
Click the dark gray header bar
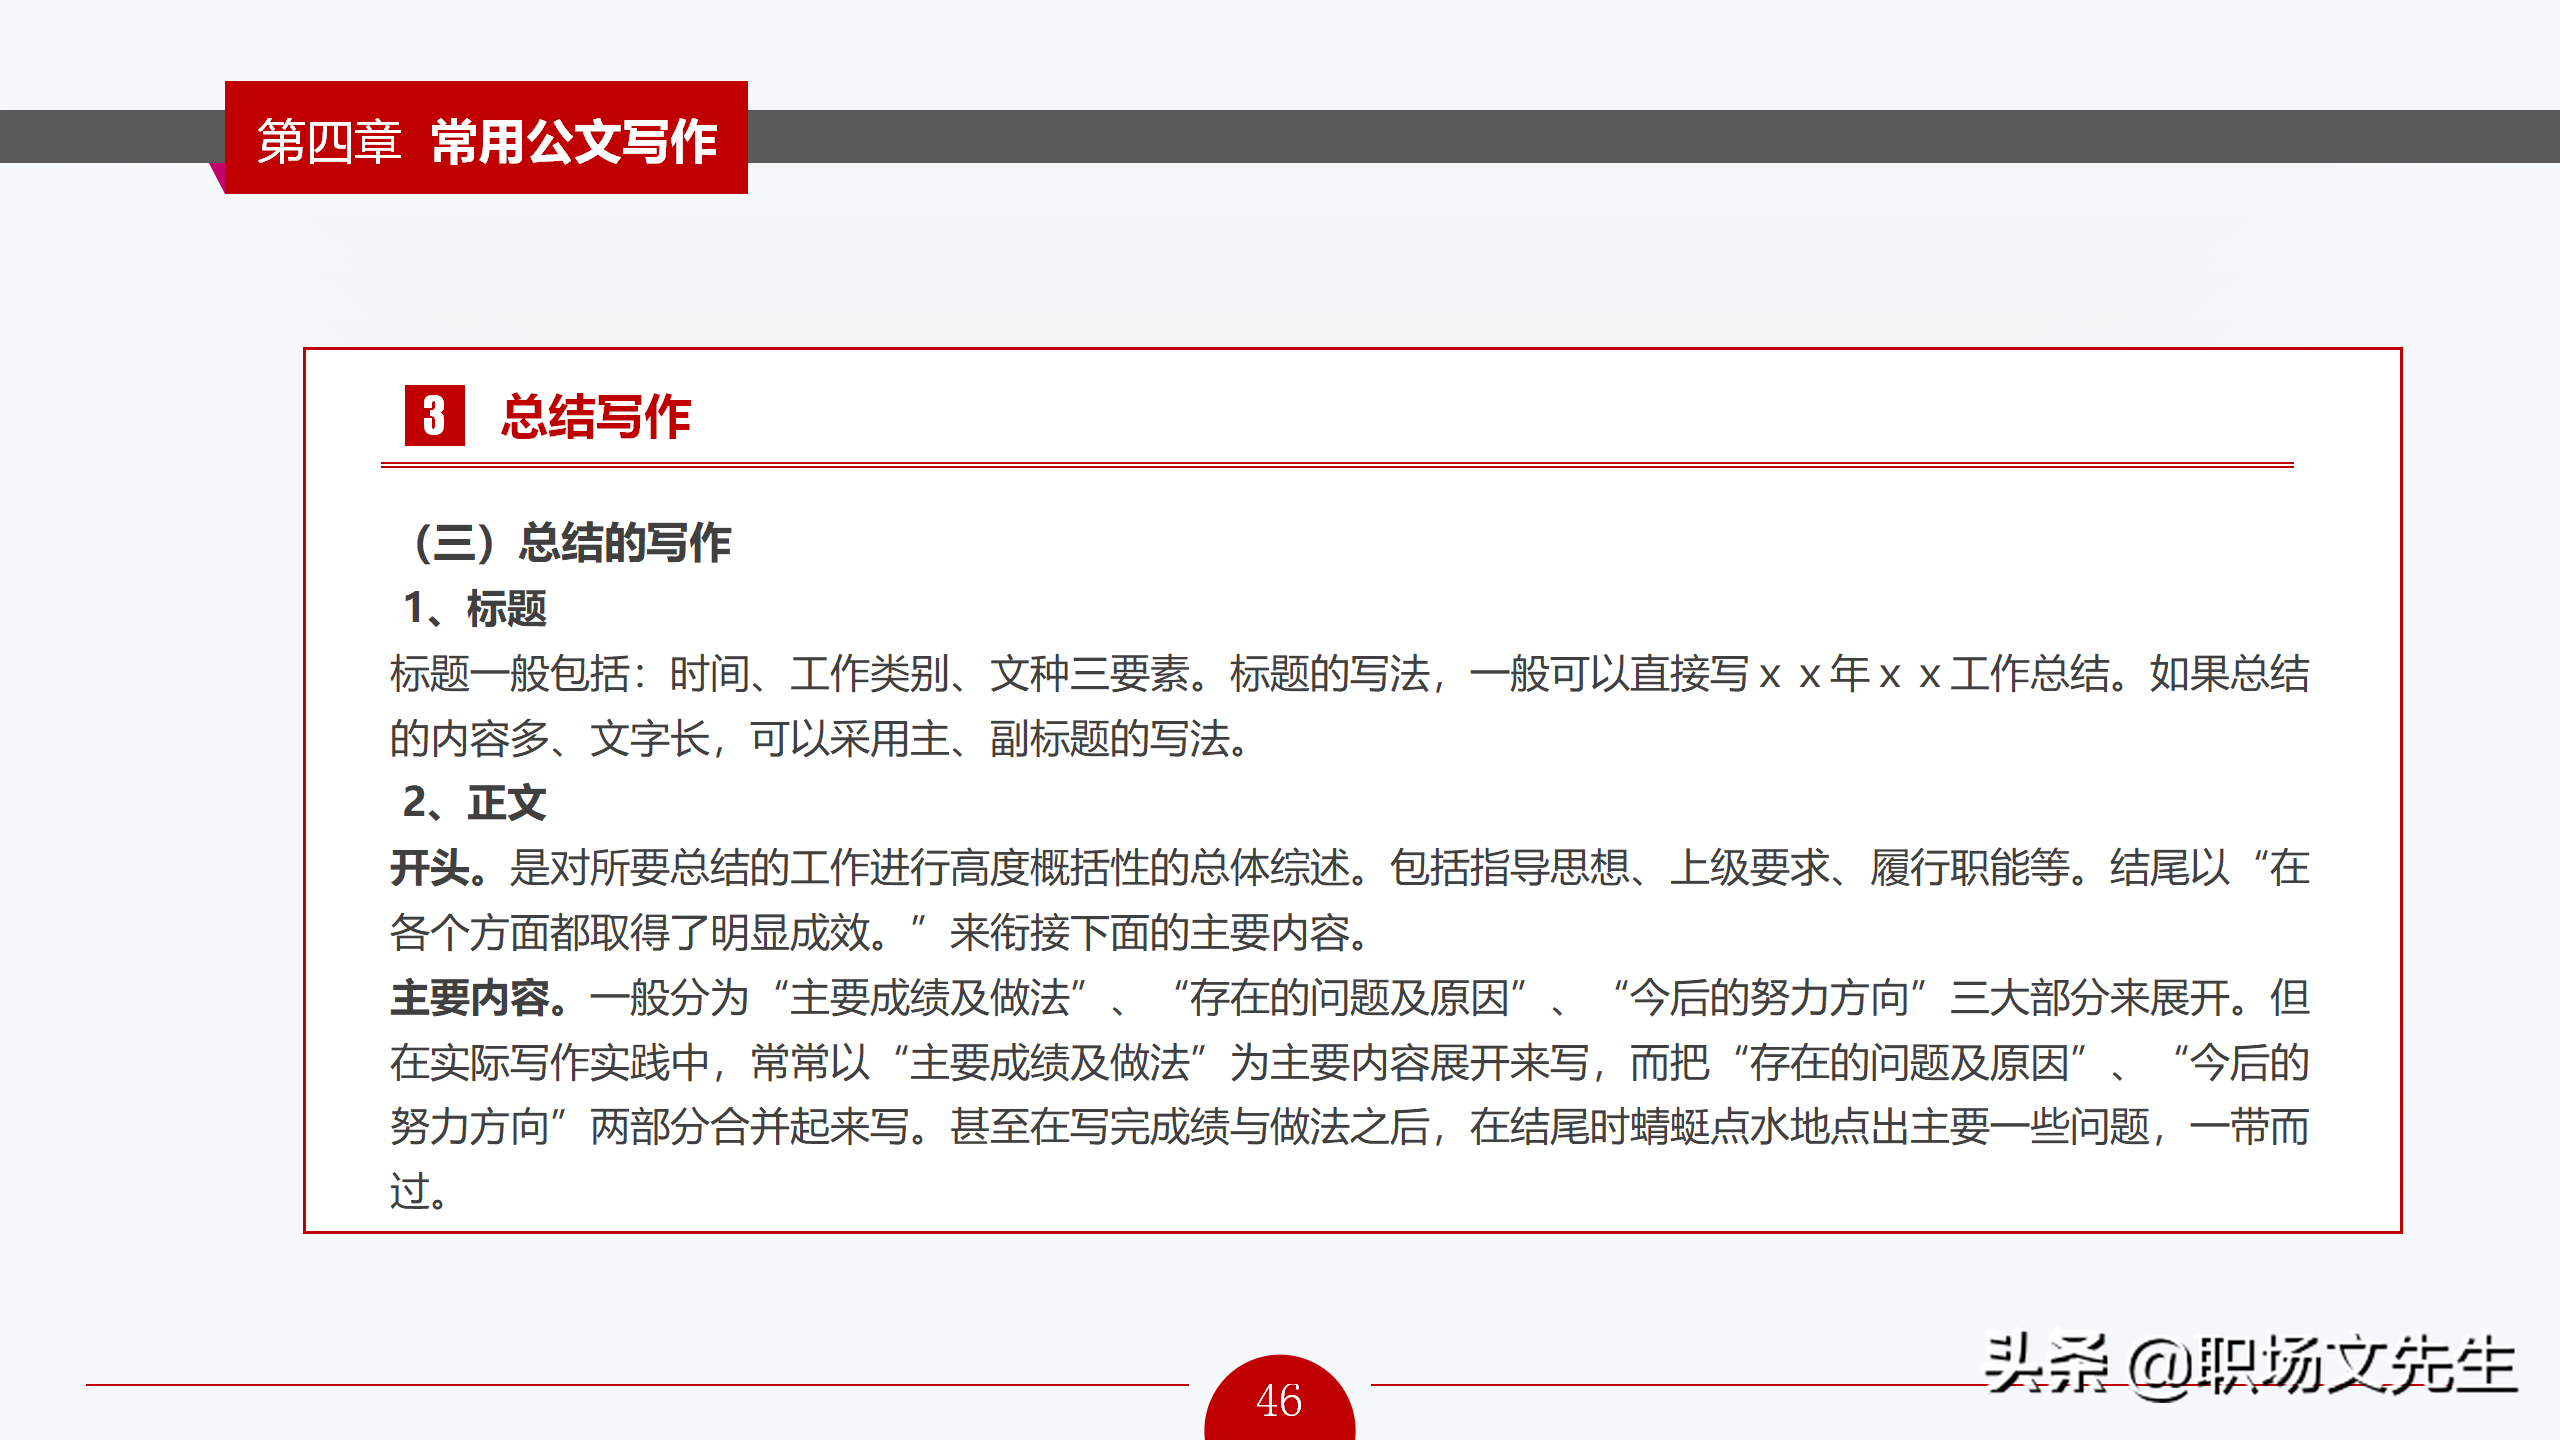pos(1600,136)
